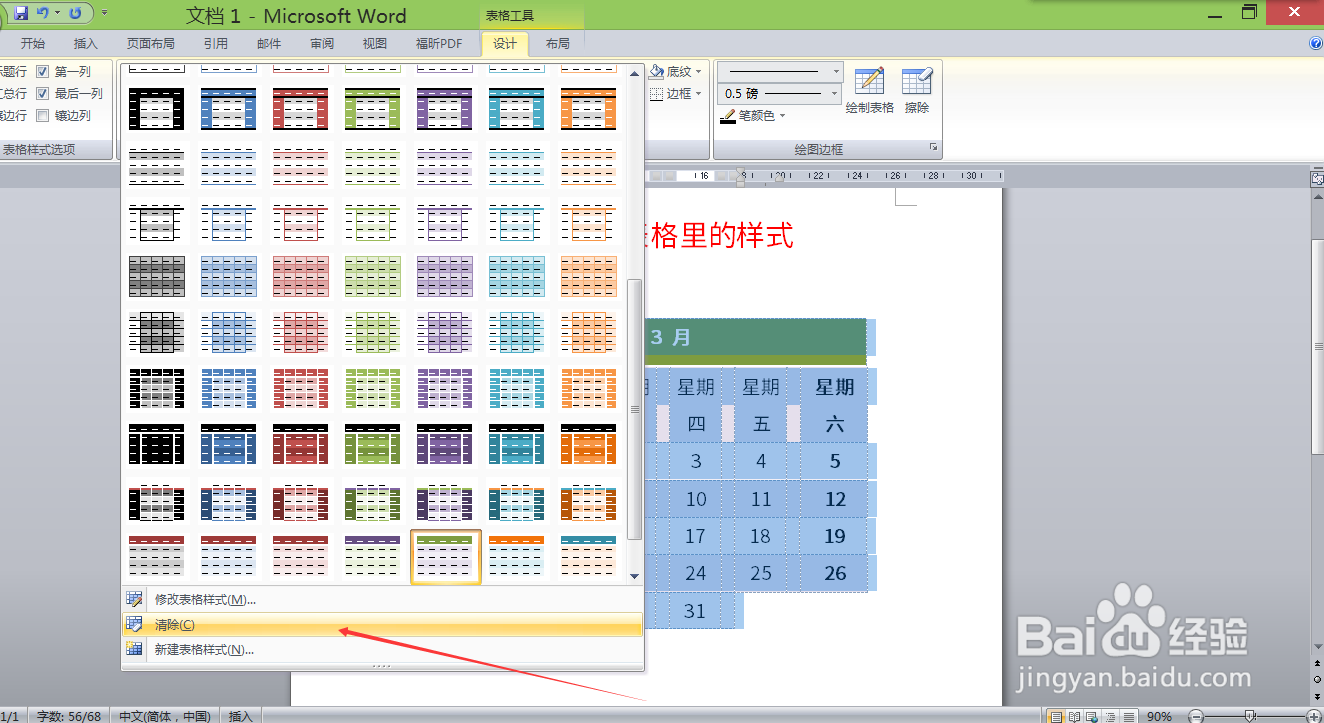Click the Redo icon in the quick access toolbar

[x=75, y=13]
